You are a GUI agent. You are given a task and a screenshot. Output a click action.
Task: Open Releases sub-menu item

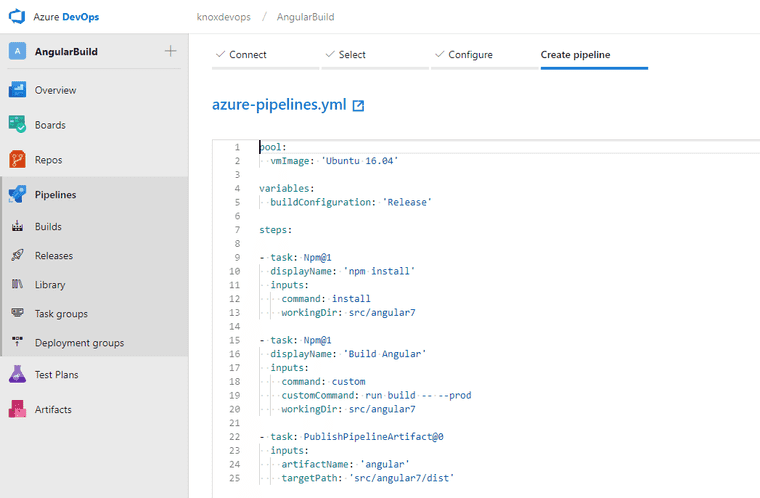click(x=53, y=256)
